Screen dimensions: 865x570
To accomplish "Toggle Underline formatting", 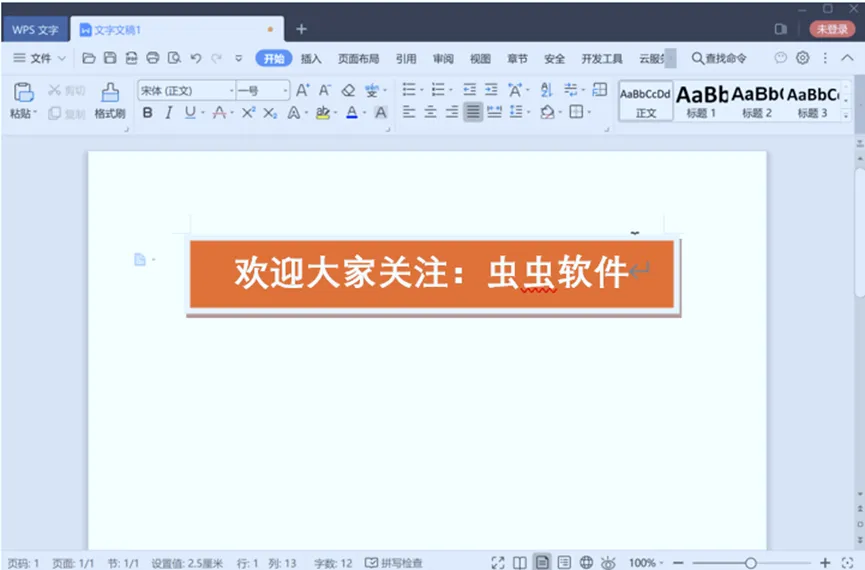I will pyautogui.click(x=190, y=113).
